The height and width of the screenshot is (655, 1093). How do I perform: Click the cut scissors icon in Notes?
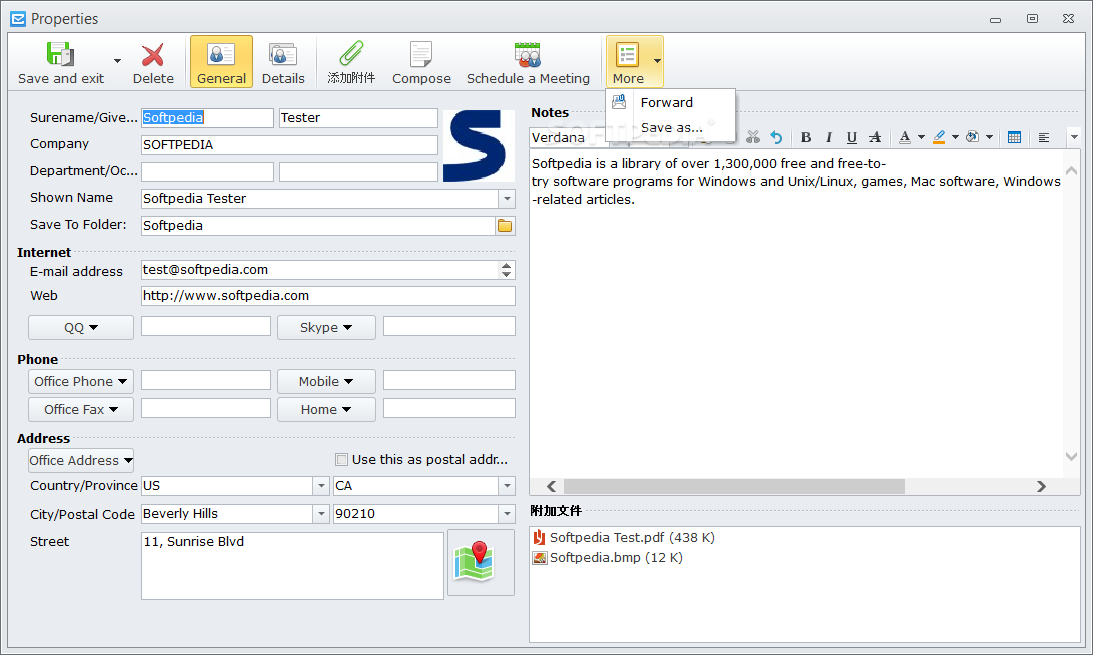(752, 137)
